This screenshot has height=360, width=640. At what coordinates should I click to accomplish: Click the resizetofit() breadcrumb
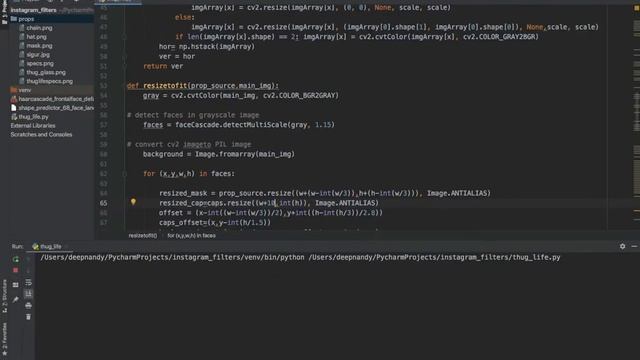click(x=142, y=236)
